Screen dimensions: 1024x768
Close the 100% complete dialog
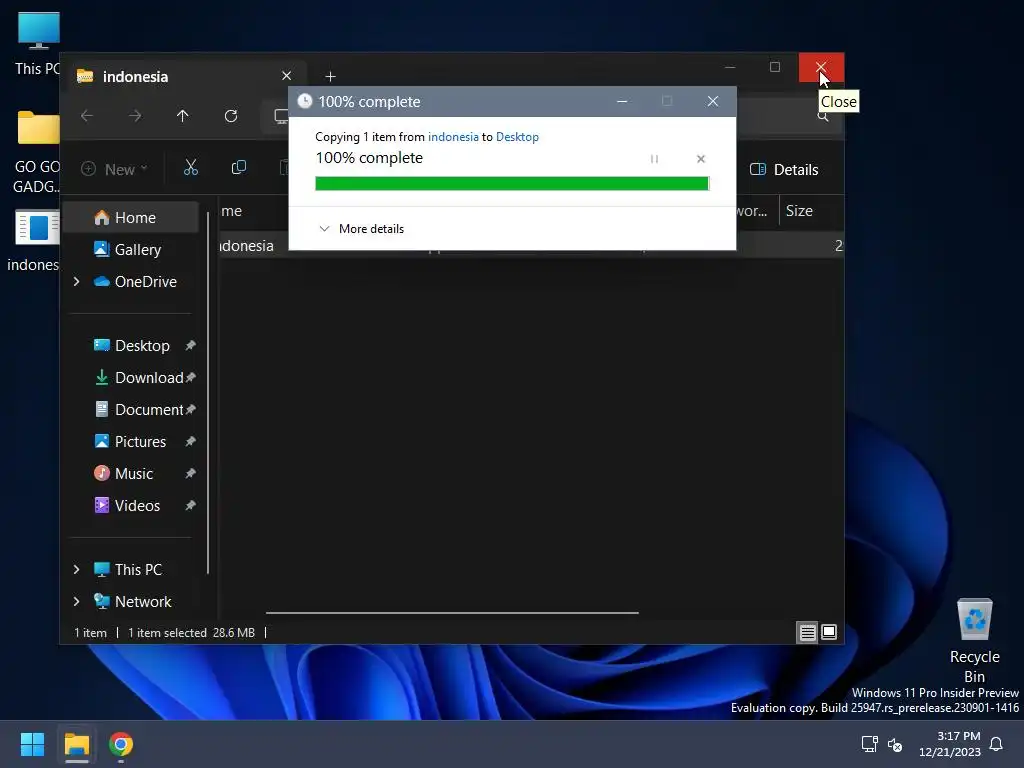point(712,101)
